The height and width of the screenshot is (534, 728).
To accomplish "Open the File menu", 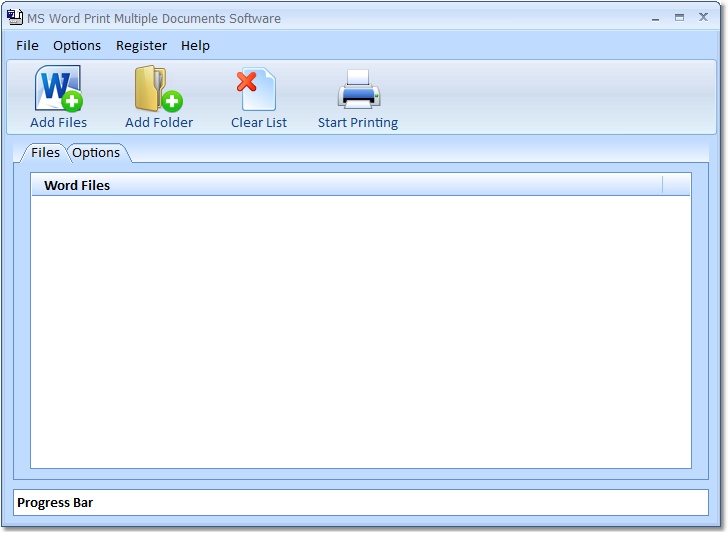I will click(27, 46).
